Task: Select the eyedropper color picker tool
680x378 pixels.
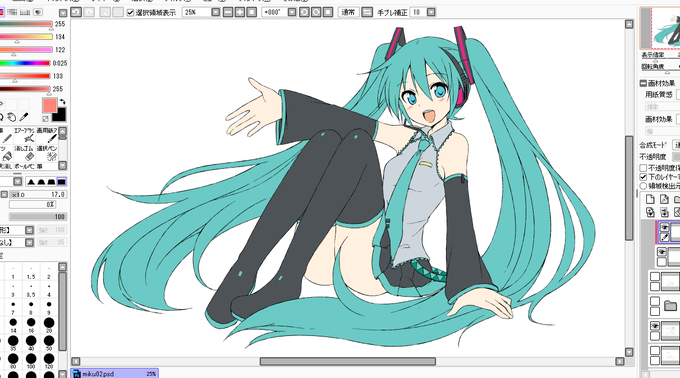Action: (24, 117)
